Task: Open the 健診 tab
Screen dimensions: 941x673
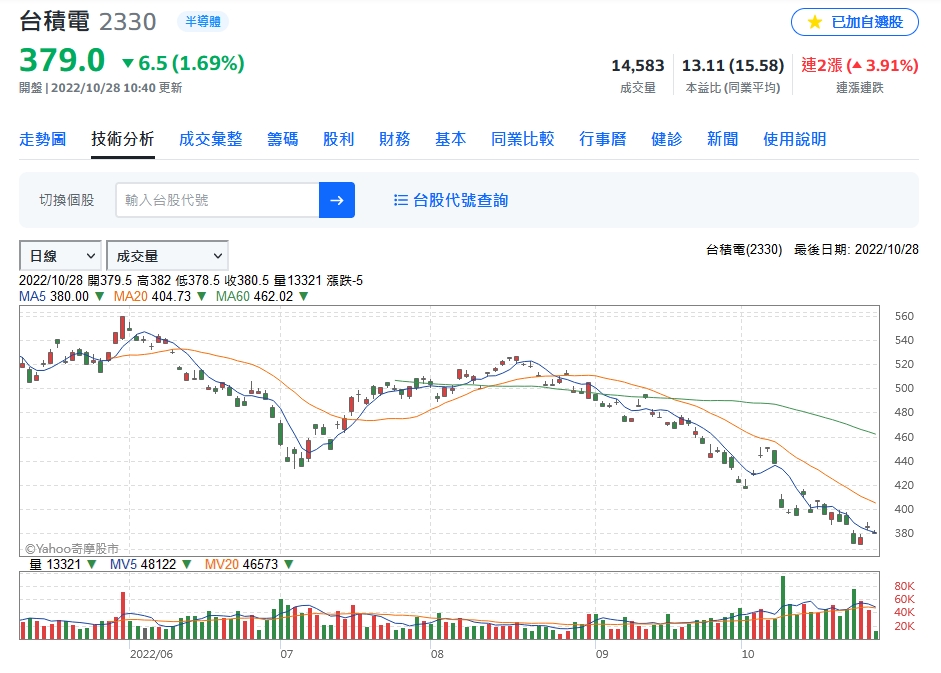Action: (667, 139)
